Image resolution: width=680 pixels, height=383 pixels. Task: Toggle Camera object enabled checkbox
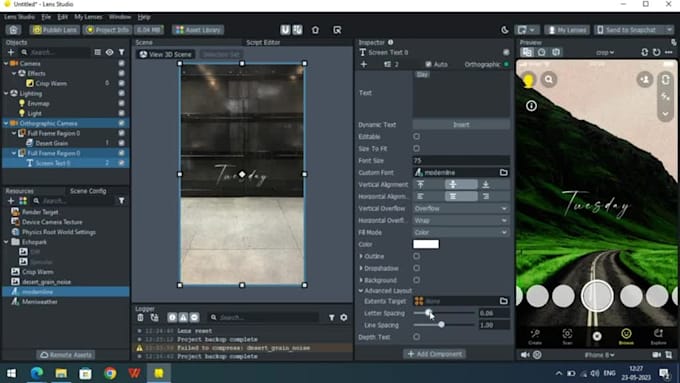point(121,63)
